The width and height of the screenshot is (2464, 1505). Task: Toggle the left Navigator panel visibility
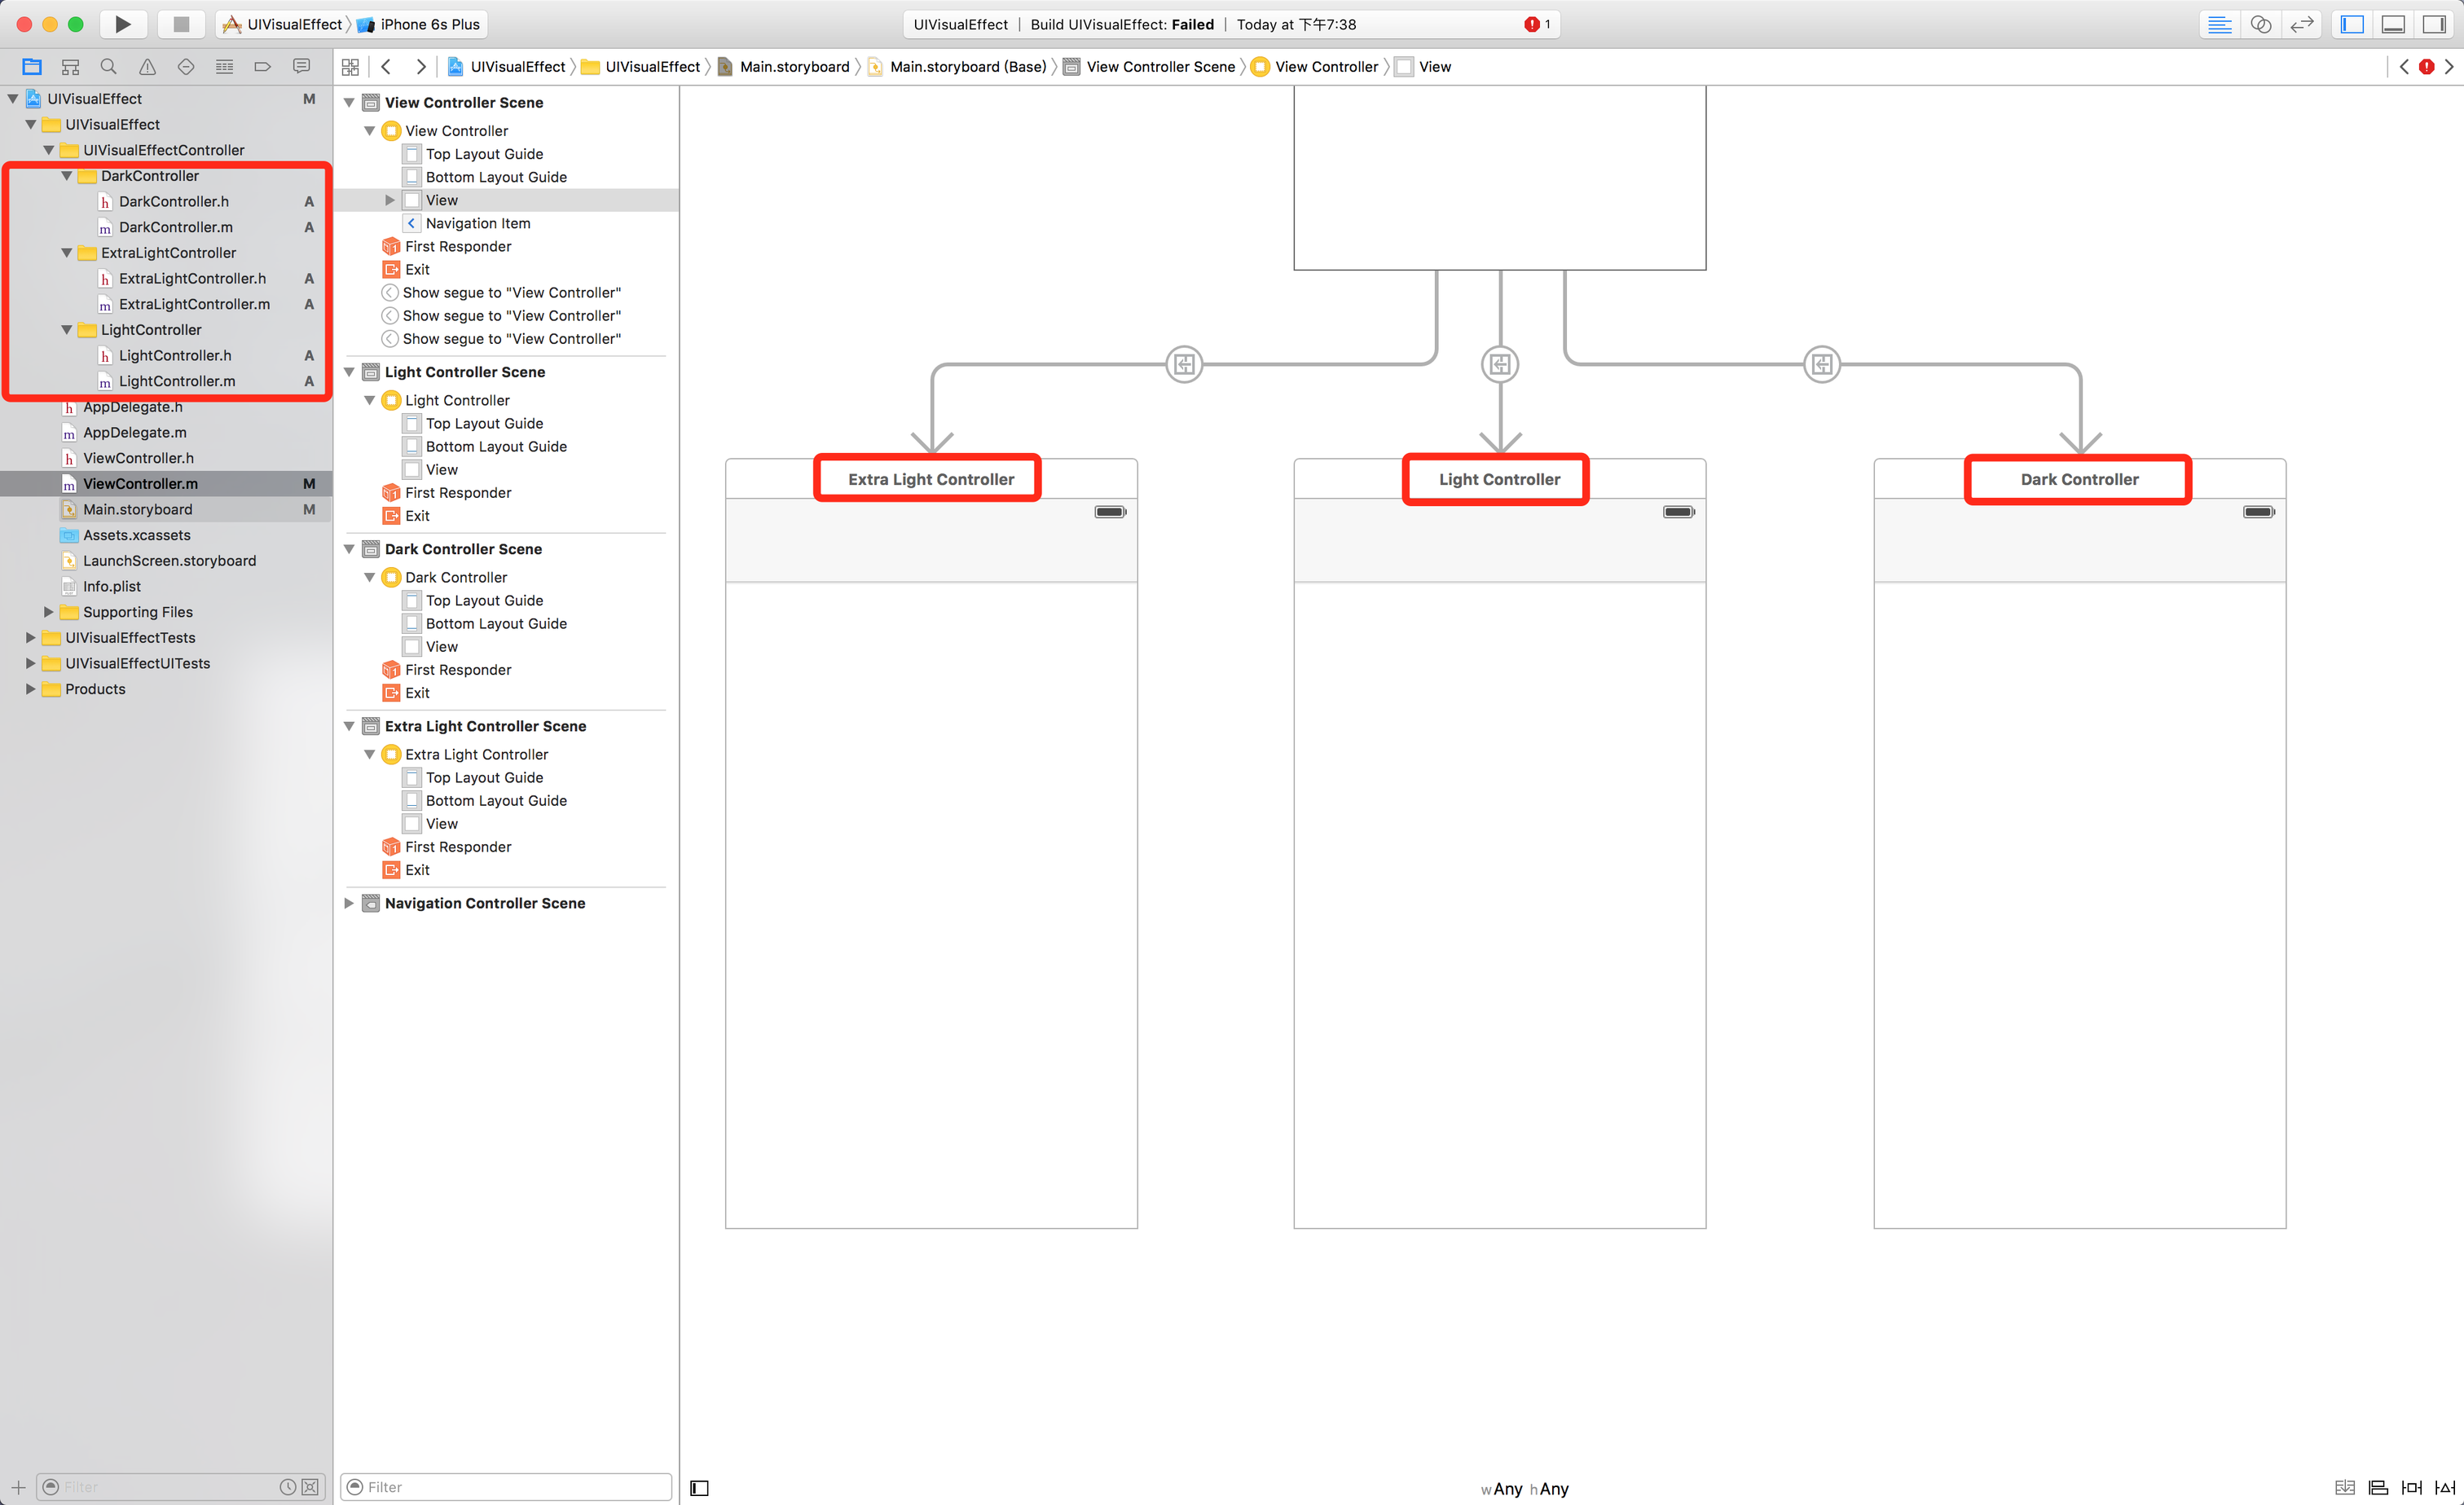[x=2352, y=24]
